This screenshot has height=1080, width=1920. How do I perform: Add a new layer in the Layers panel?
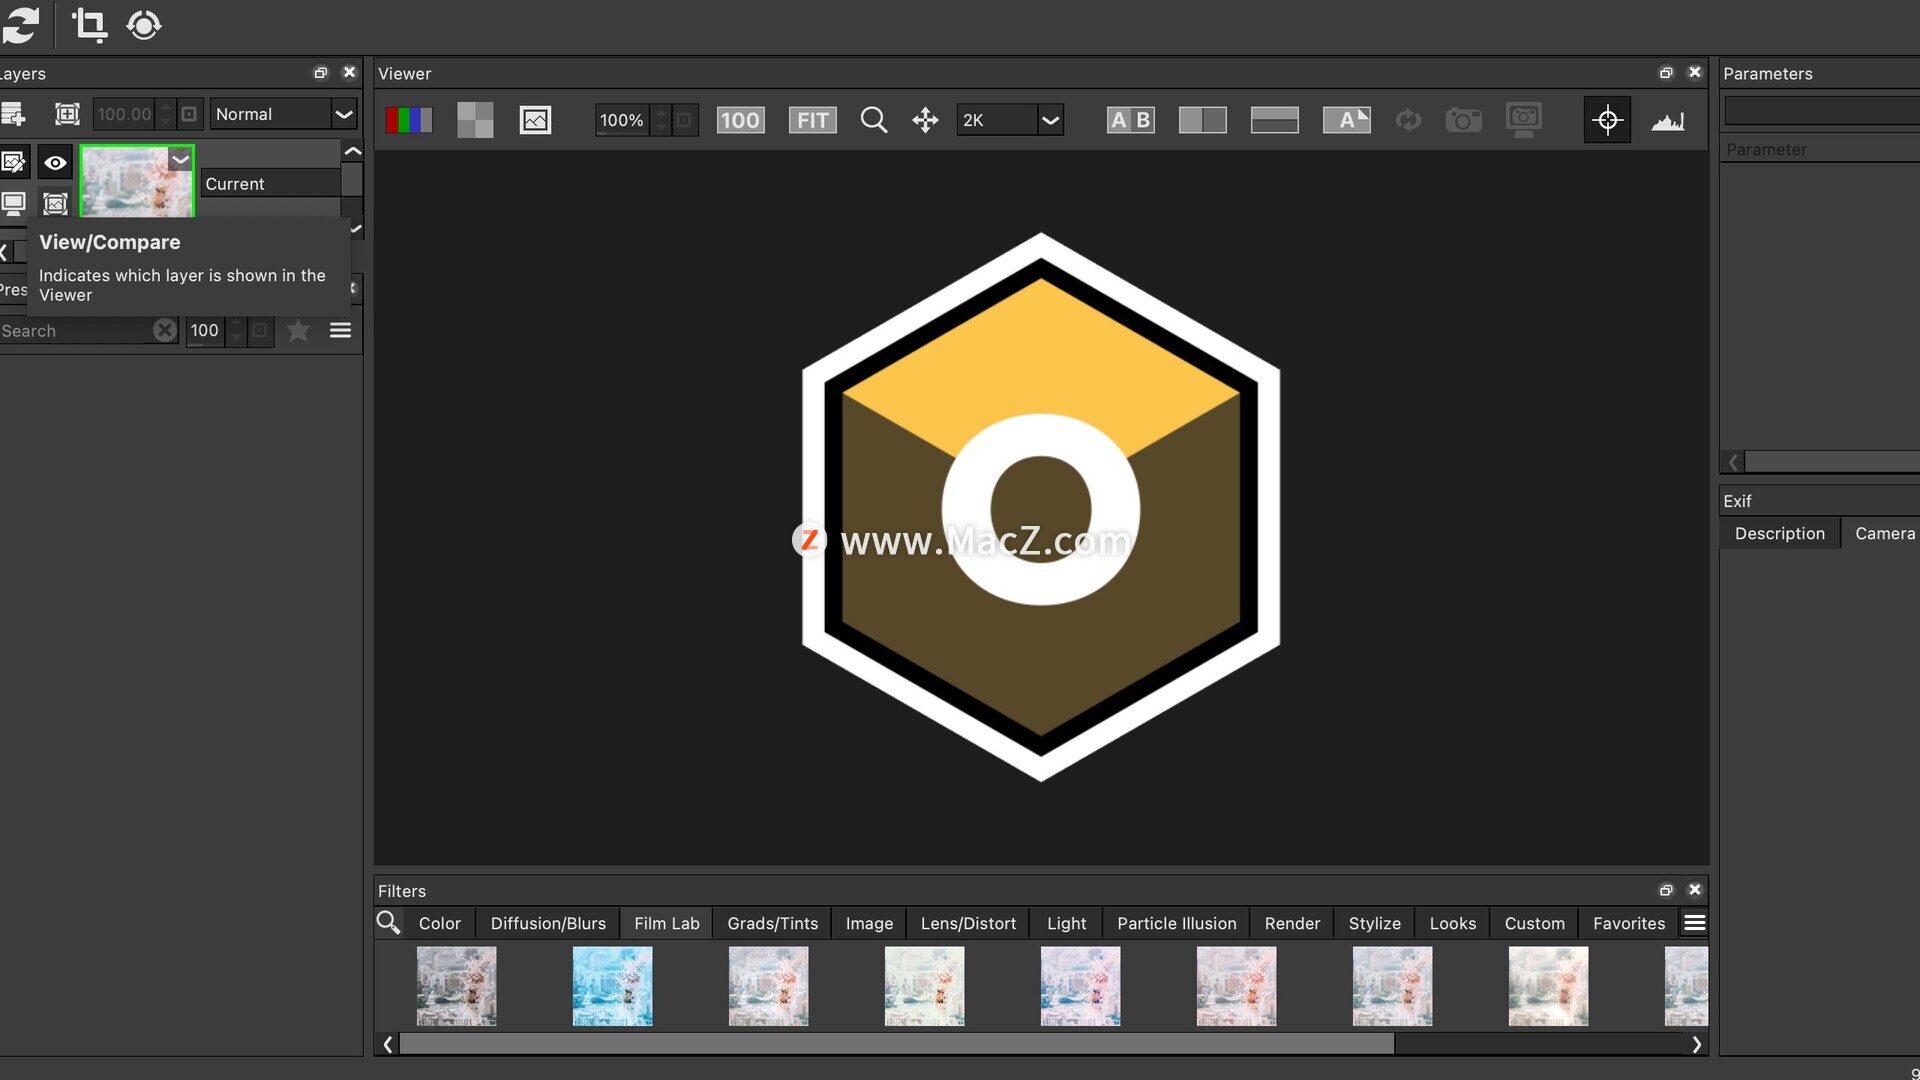pos(13,114)
